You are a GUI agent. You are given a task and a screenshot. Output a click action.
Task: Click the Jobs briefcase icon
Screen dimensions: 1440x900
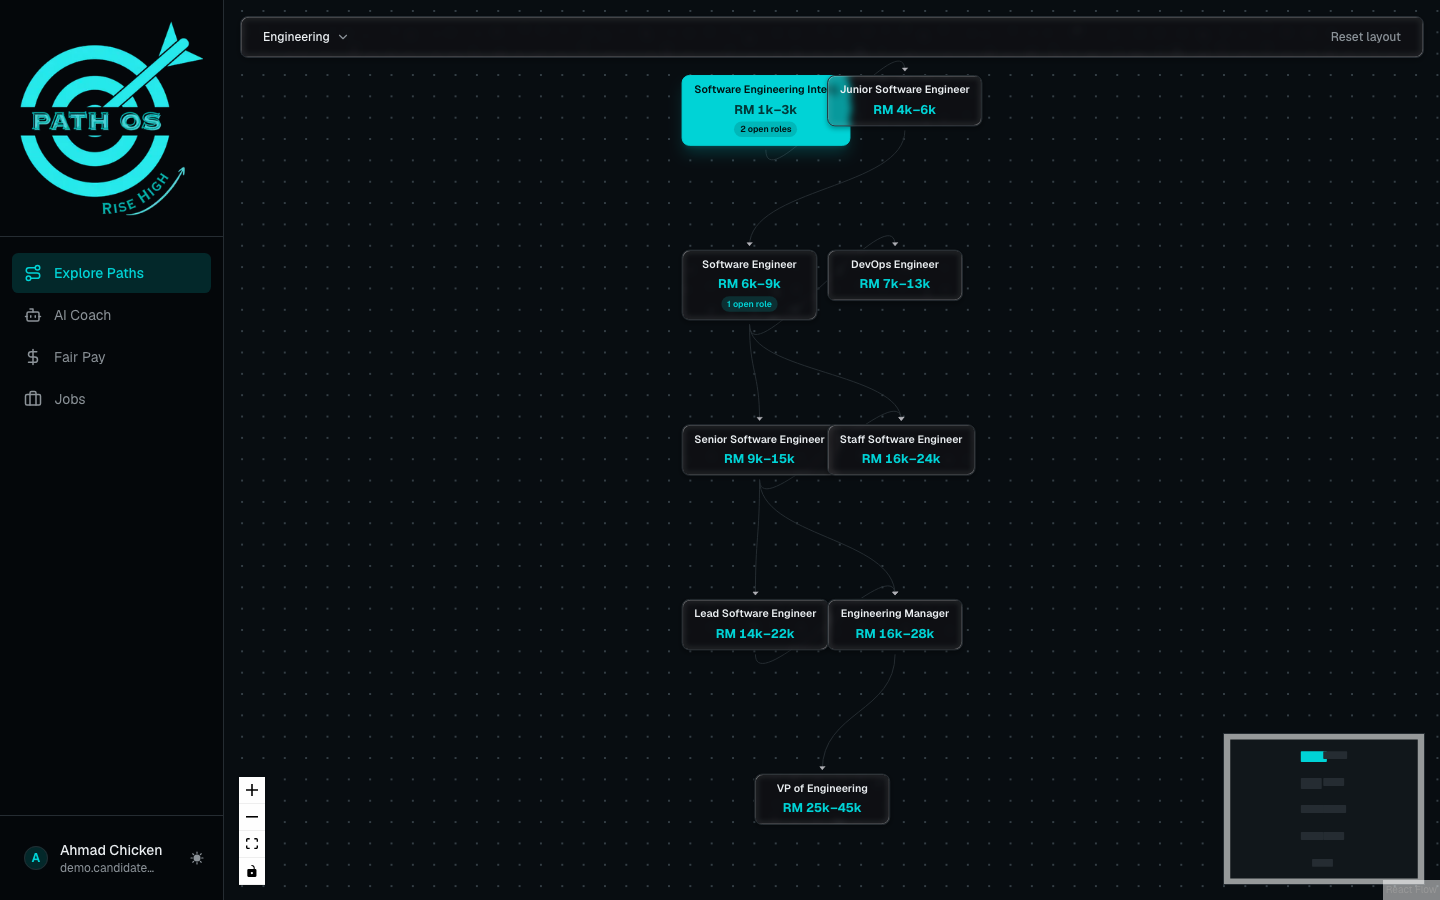[33, 399]
